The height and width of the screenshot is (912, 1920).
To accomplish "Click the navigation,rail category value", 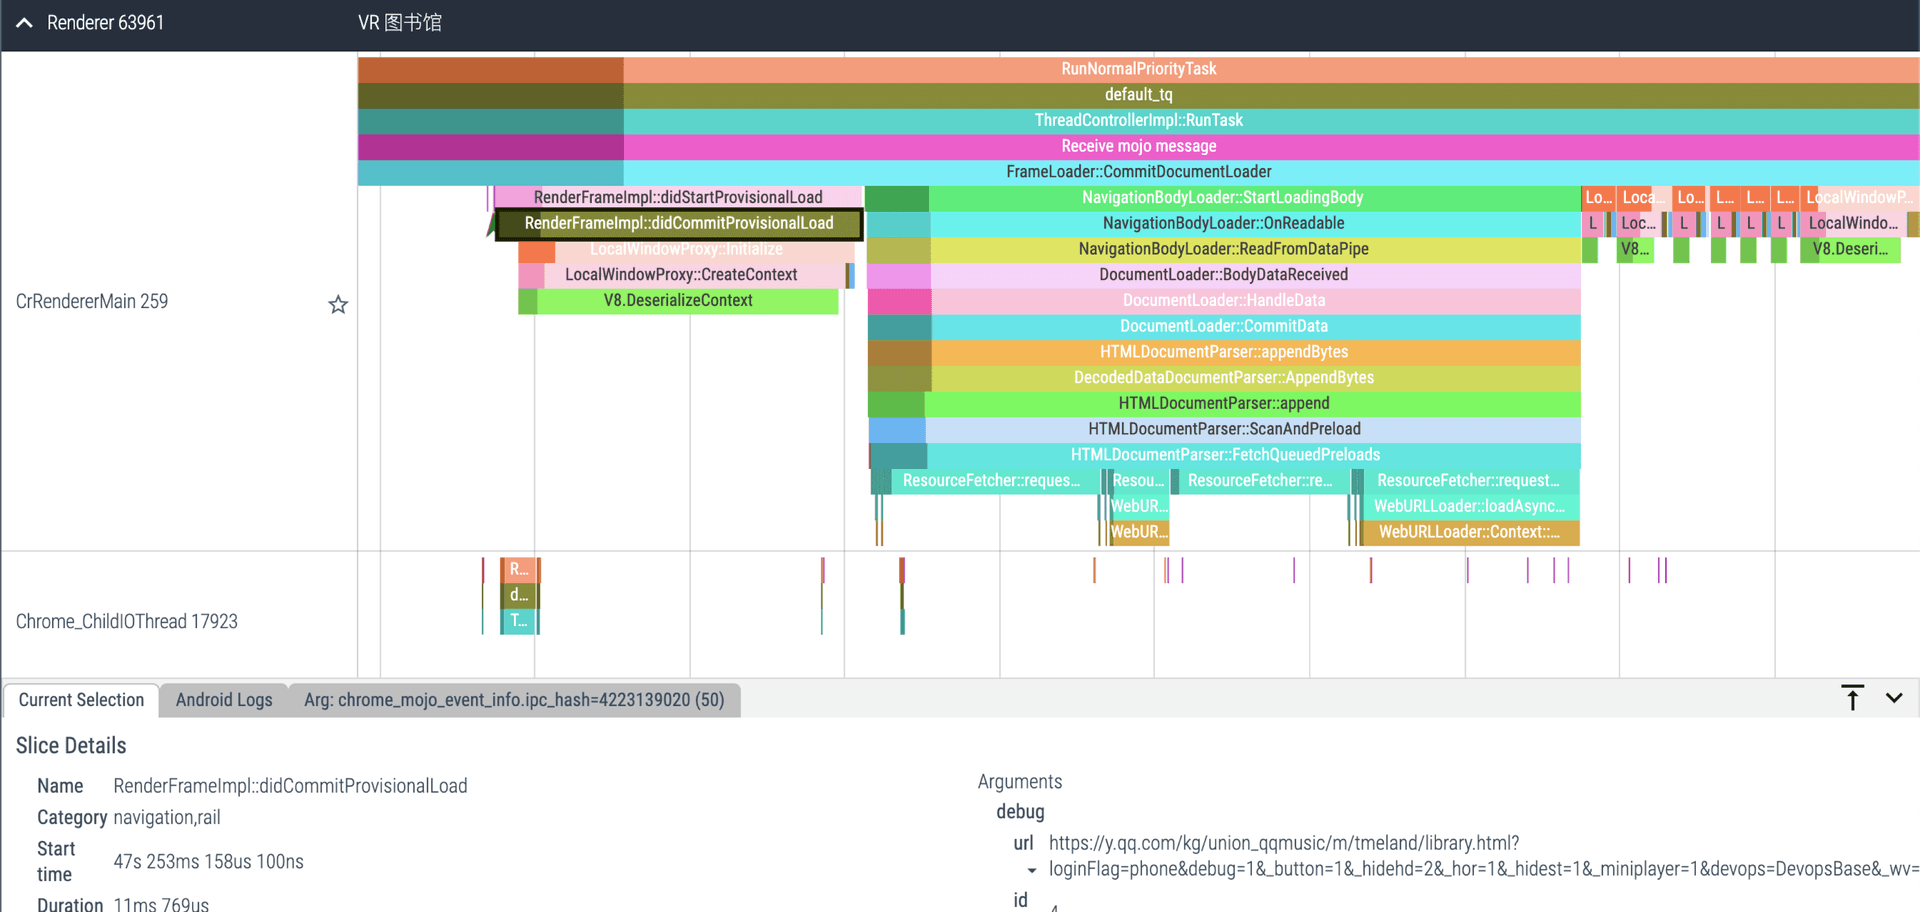I will (167, 818).
